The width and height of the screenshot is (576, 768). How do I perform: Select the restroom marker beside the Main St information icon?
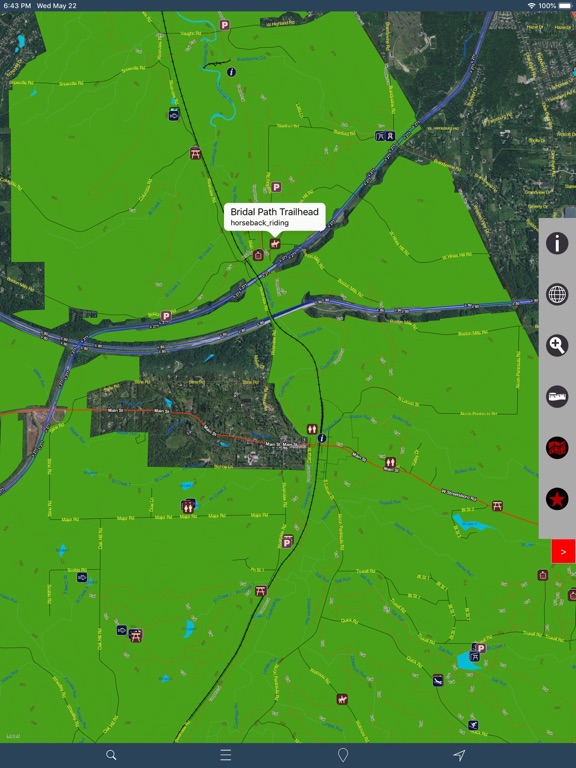click(x=312, y=429)
